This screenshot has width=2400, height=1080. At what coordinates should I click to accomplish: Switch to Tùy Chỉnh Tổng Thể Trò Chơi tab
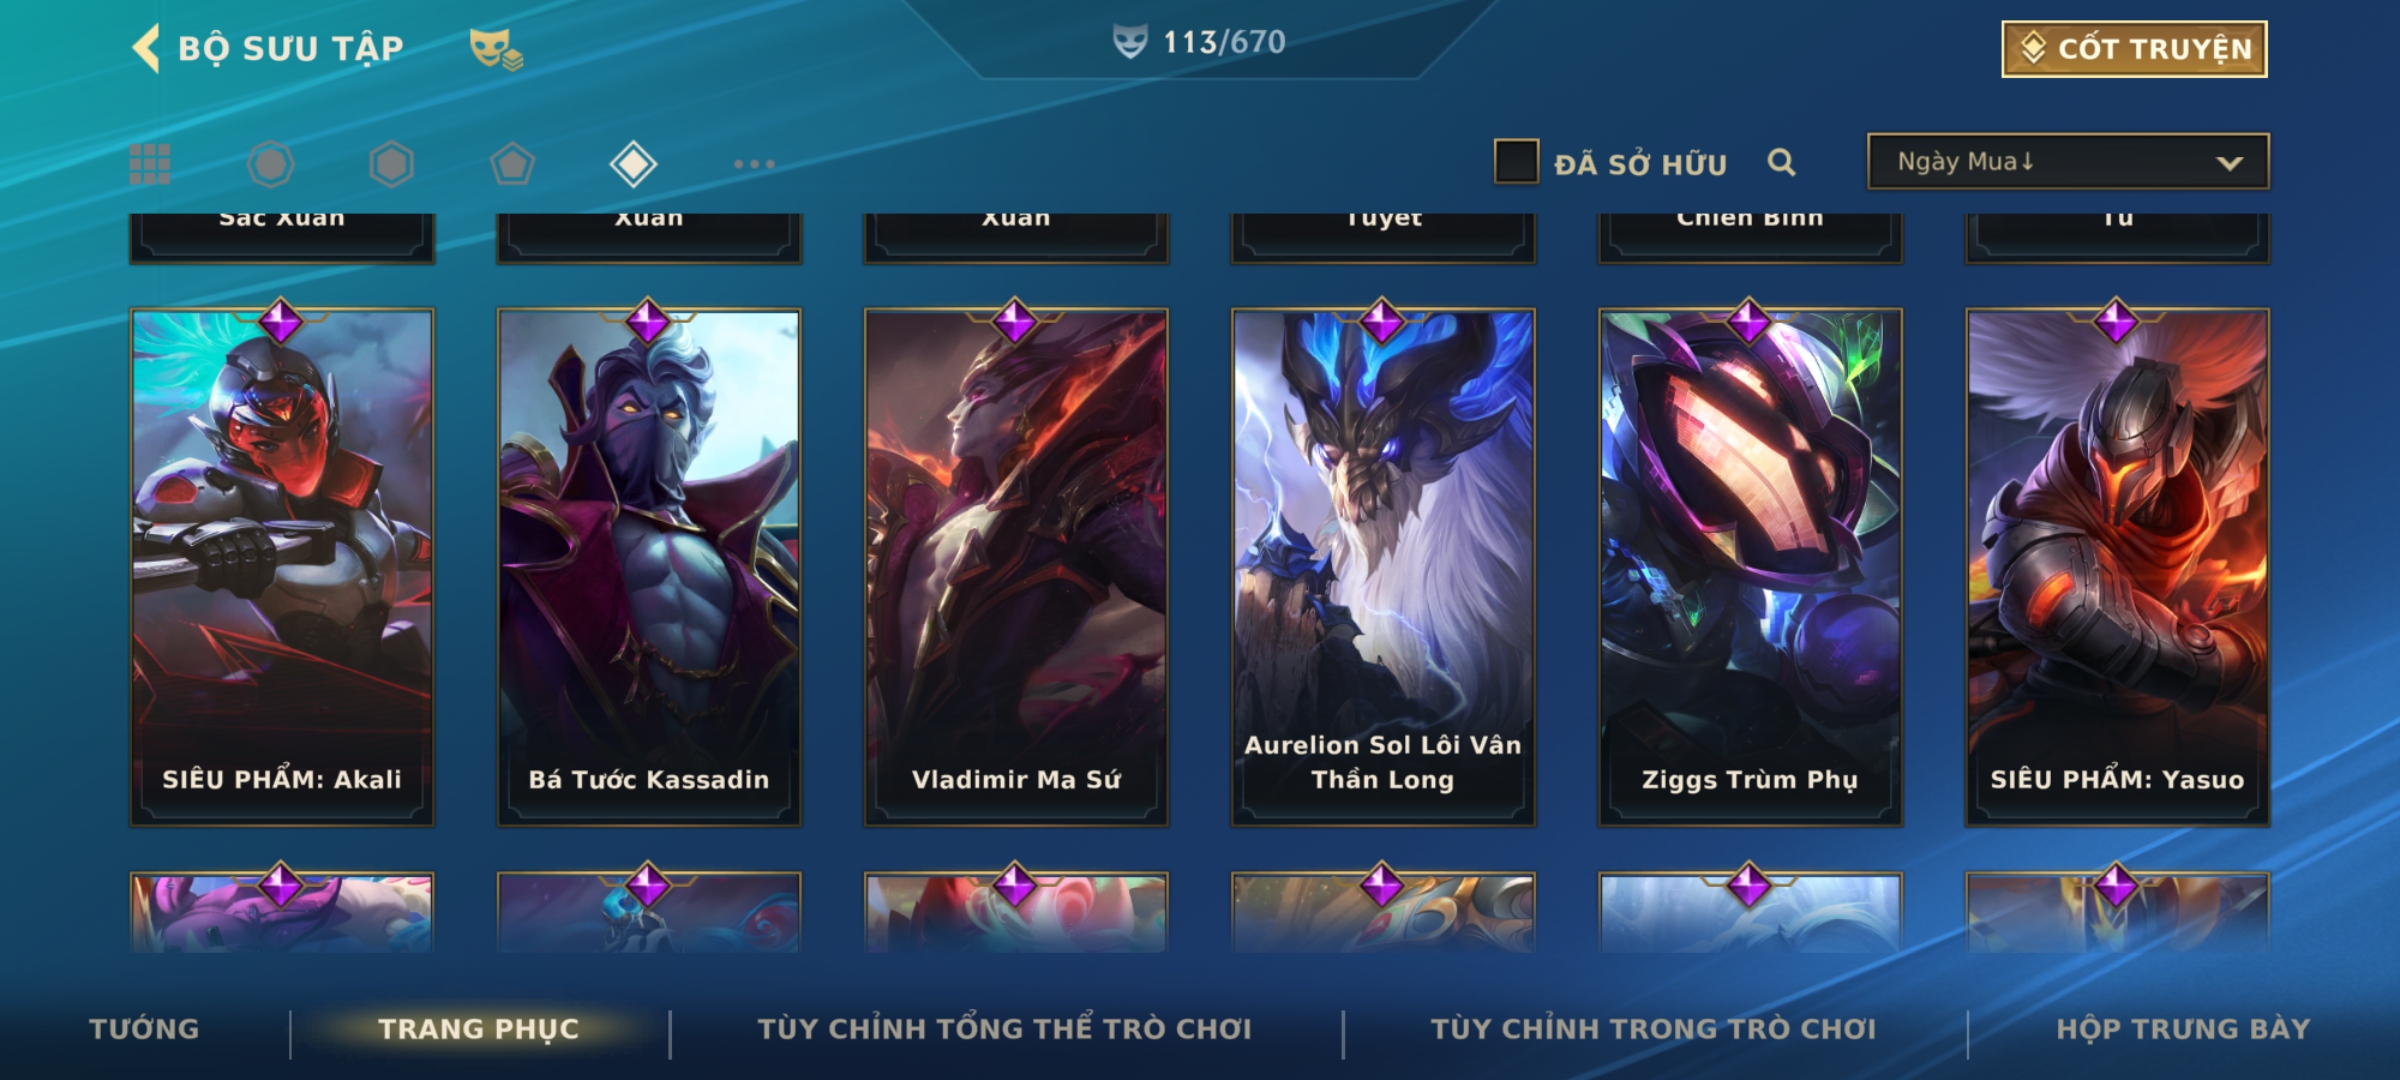tap(1005, 1029)
